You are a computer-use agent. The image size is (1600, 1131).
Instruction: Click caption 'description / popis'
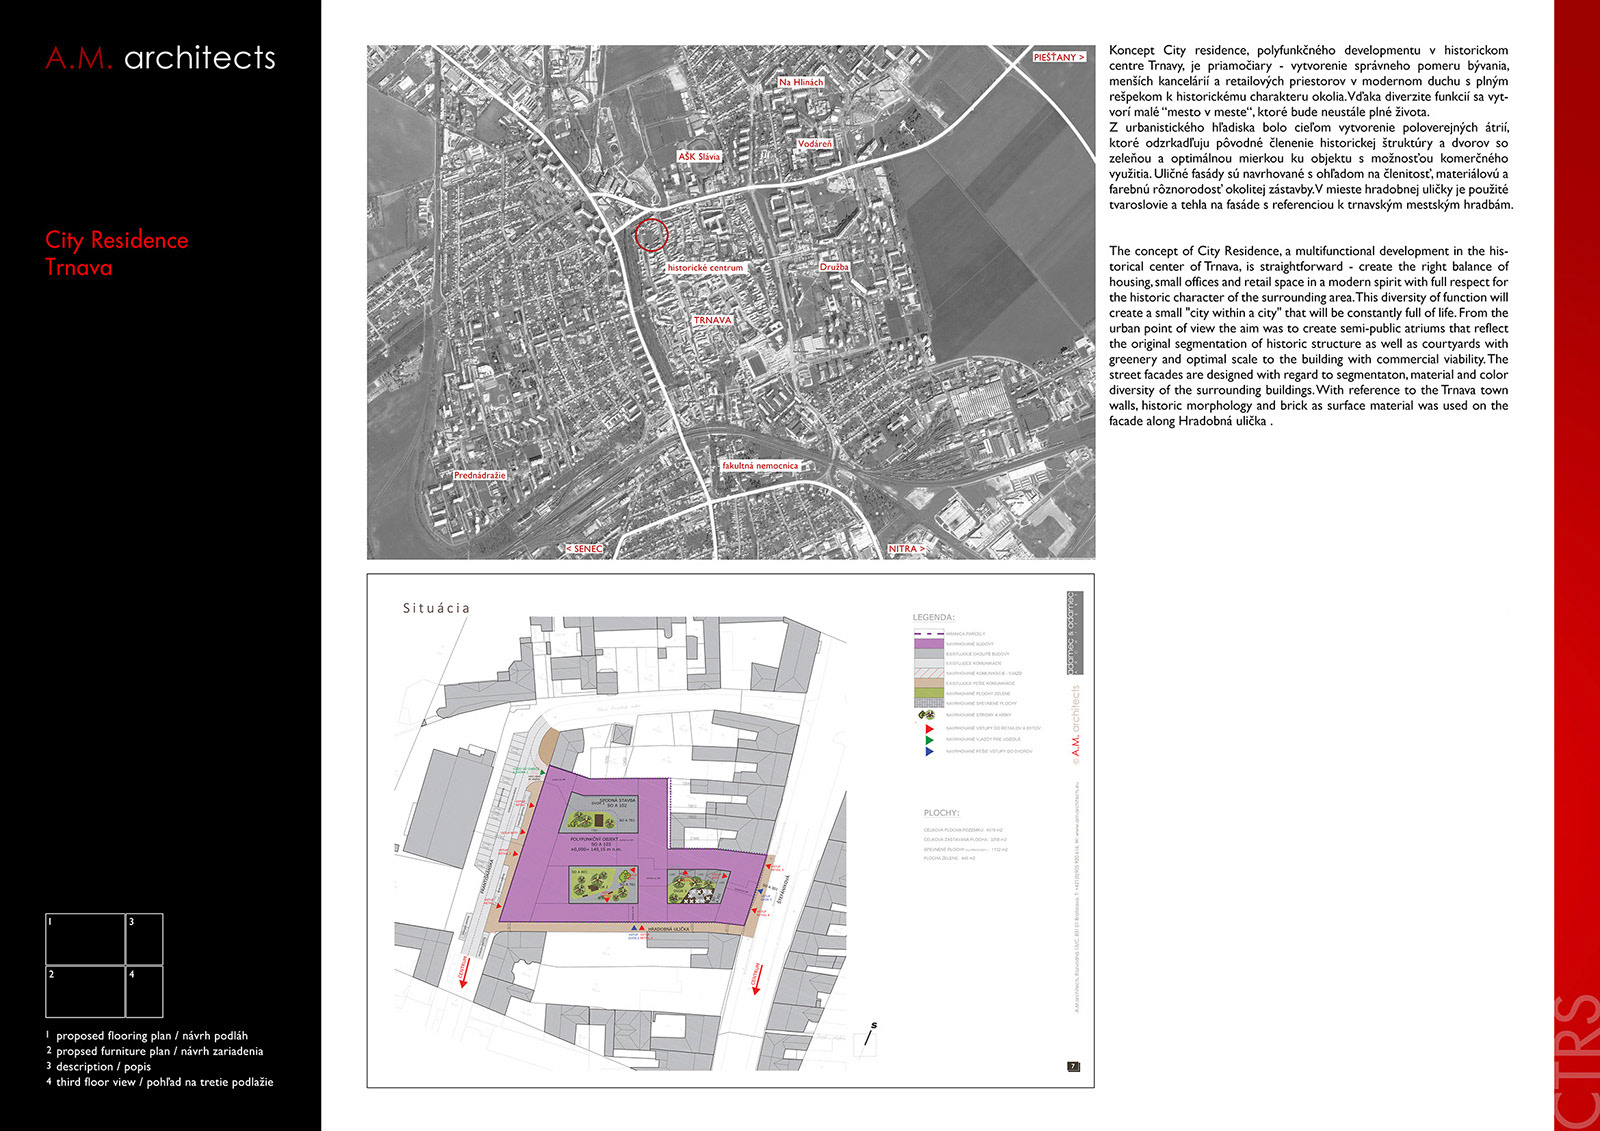click(104, 1066)
